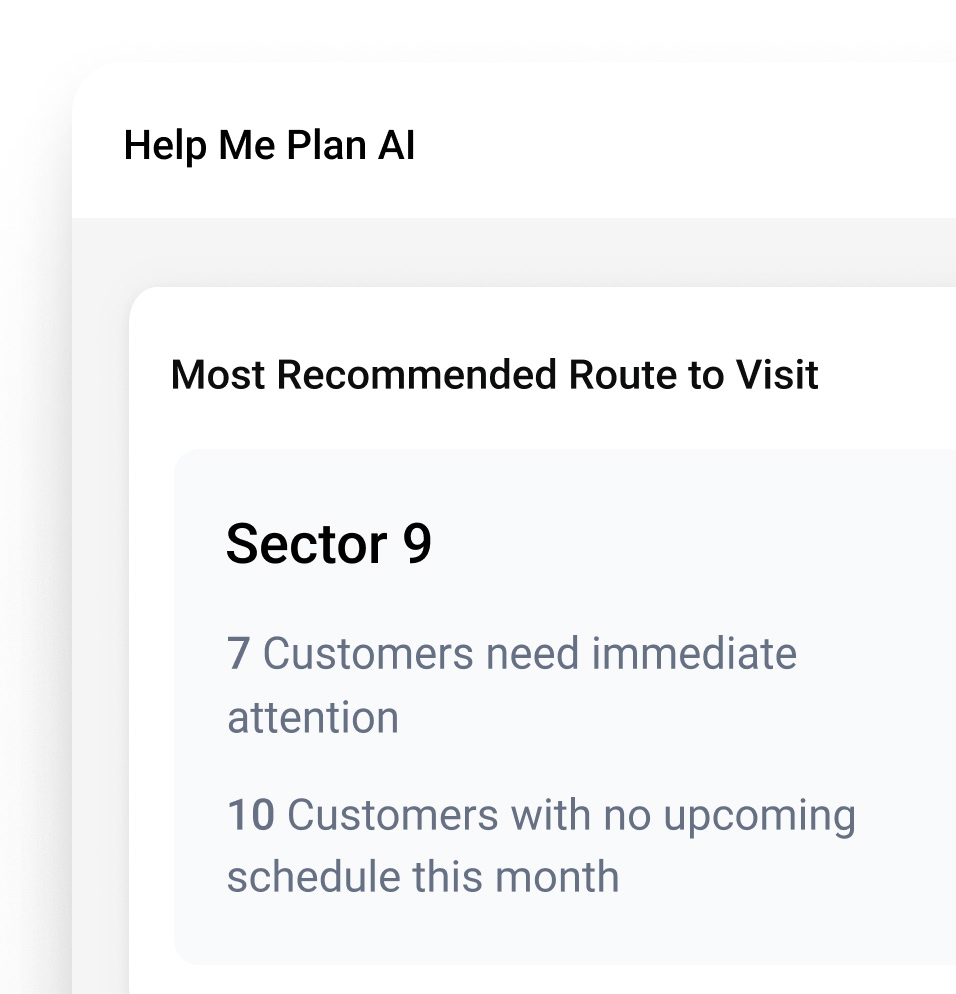Click the bold number 10 customer count
956x994 pixels.
251,815
